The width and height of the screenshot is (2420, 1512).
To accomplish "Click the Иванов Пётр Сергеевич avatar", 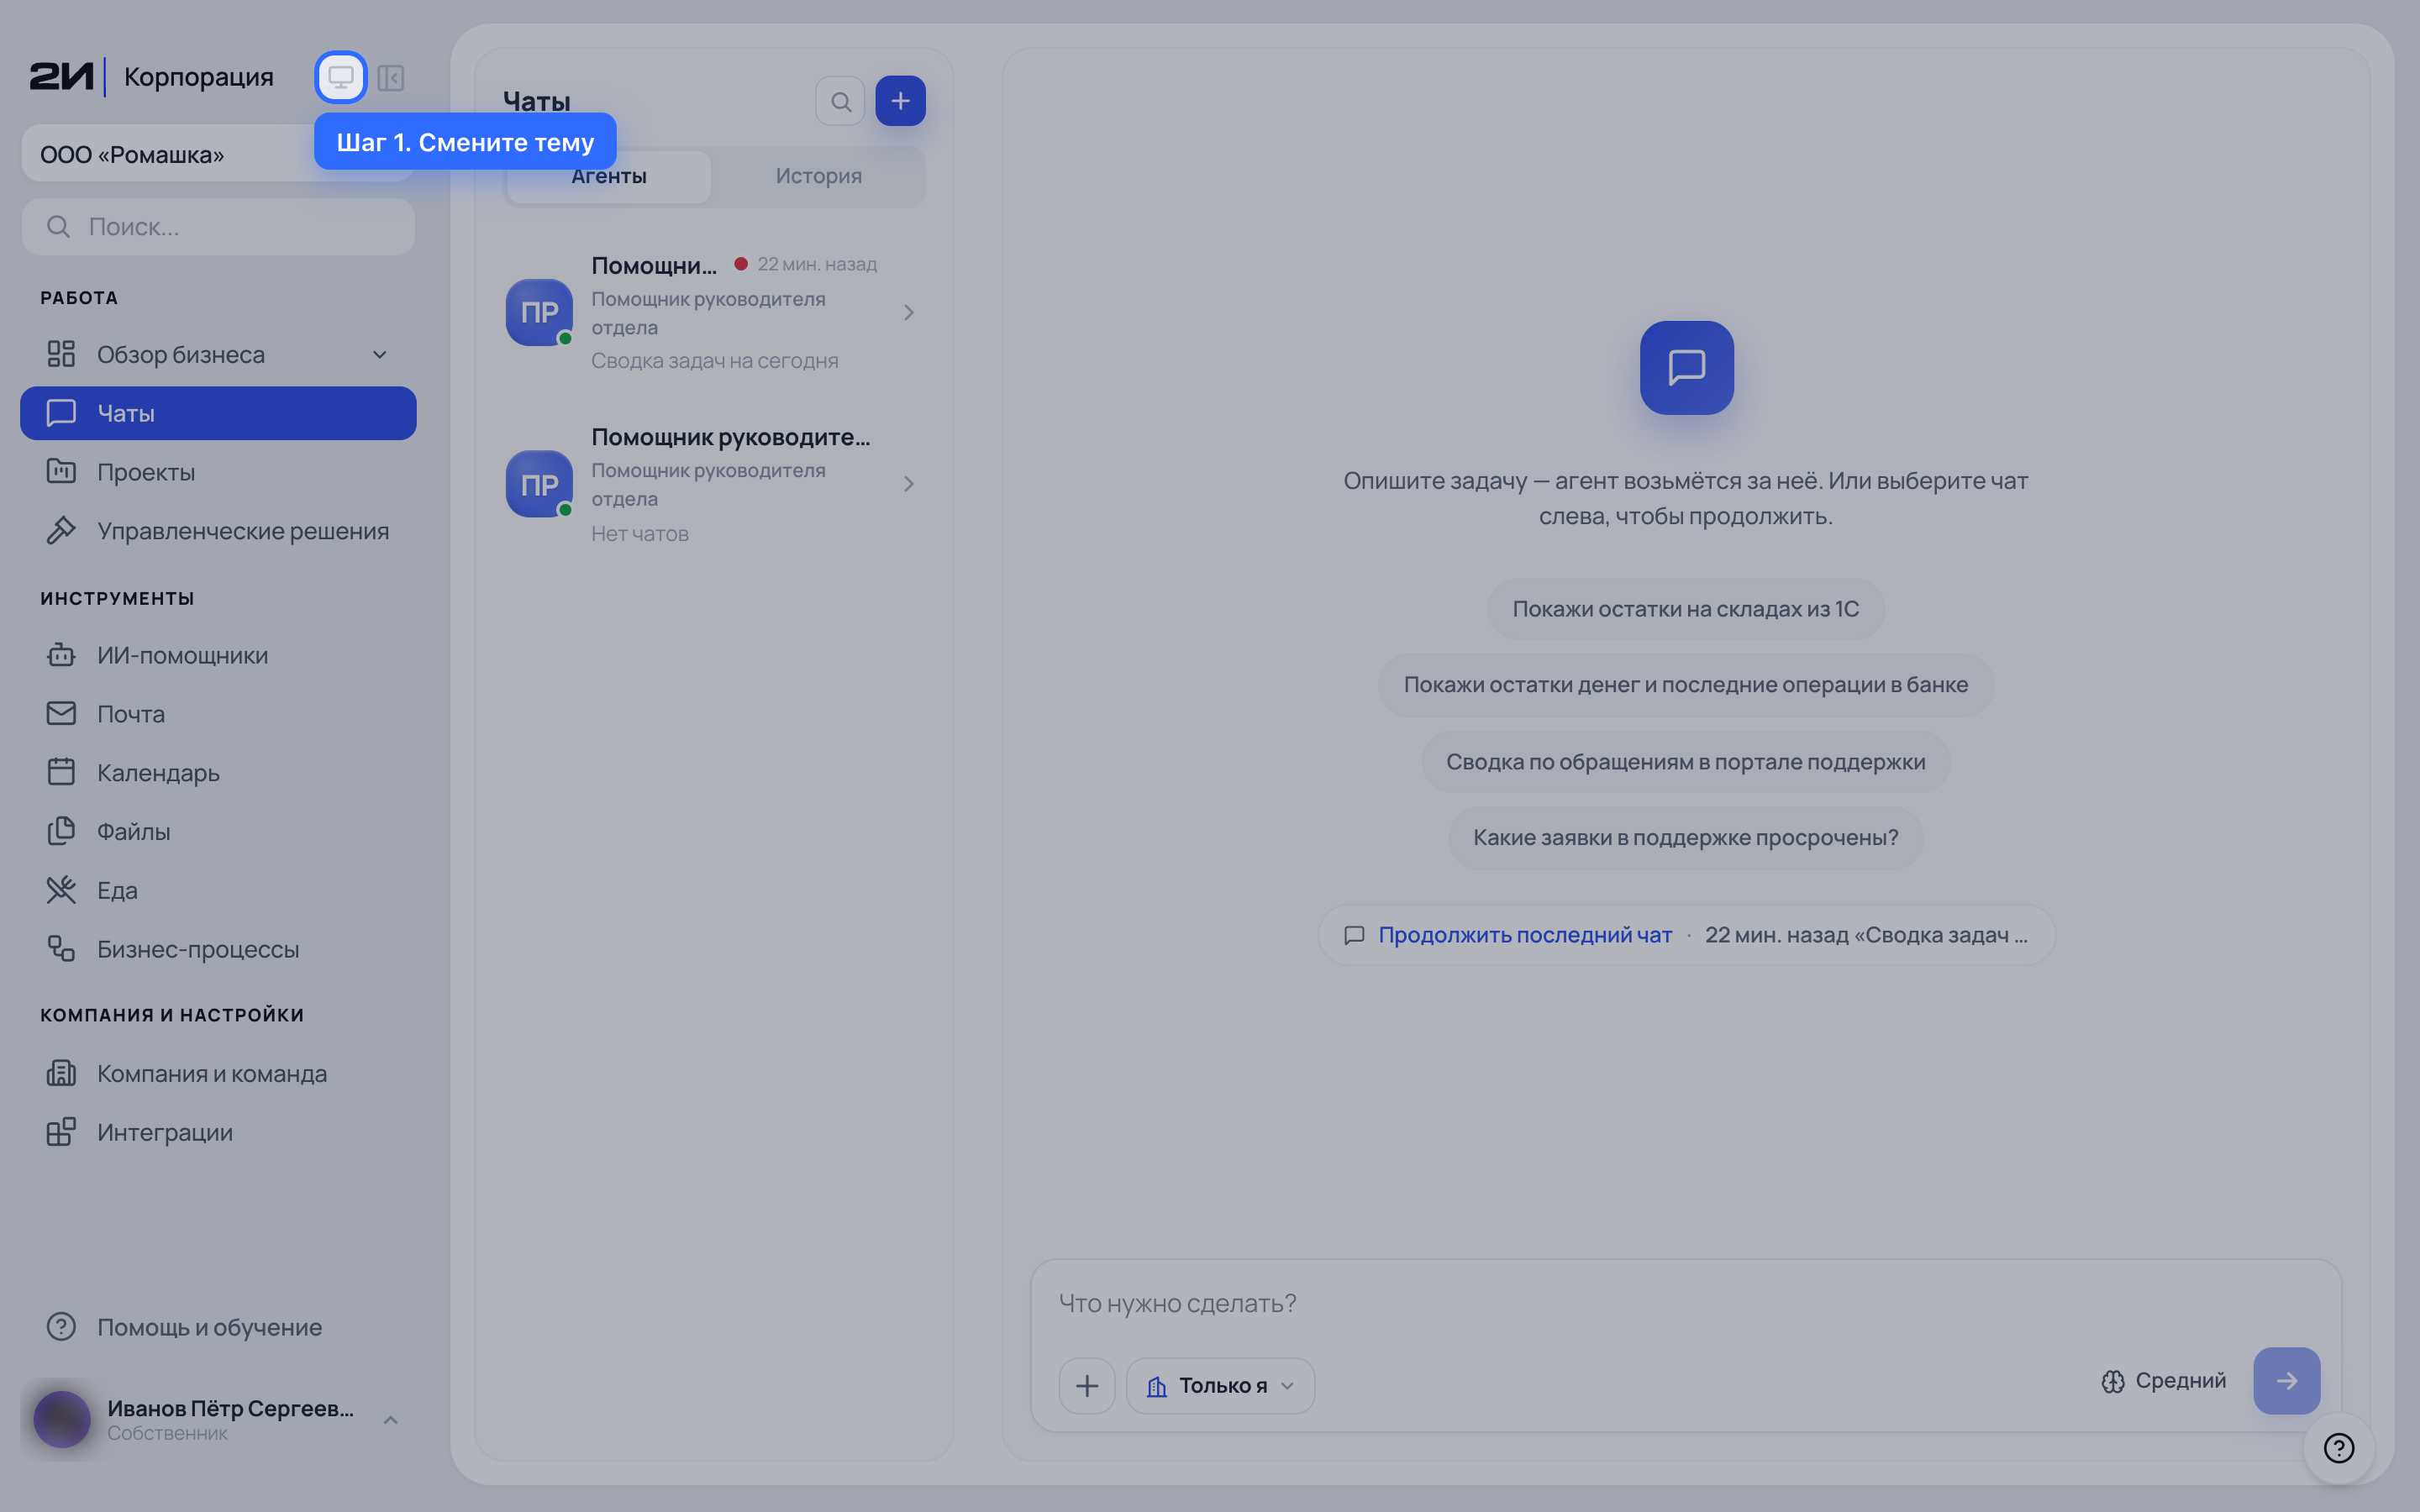I will coord(62,1420).
